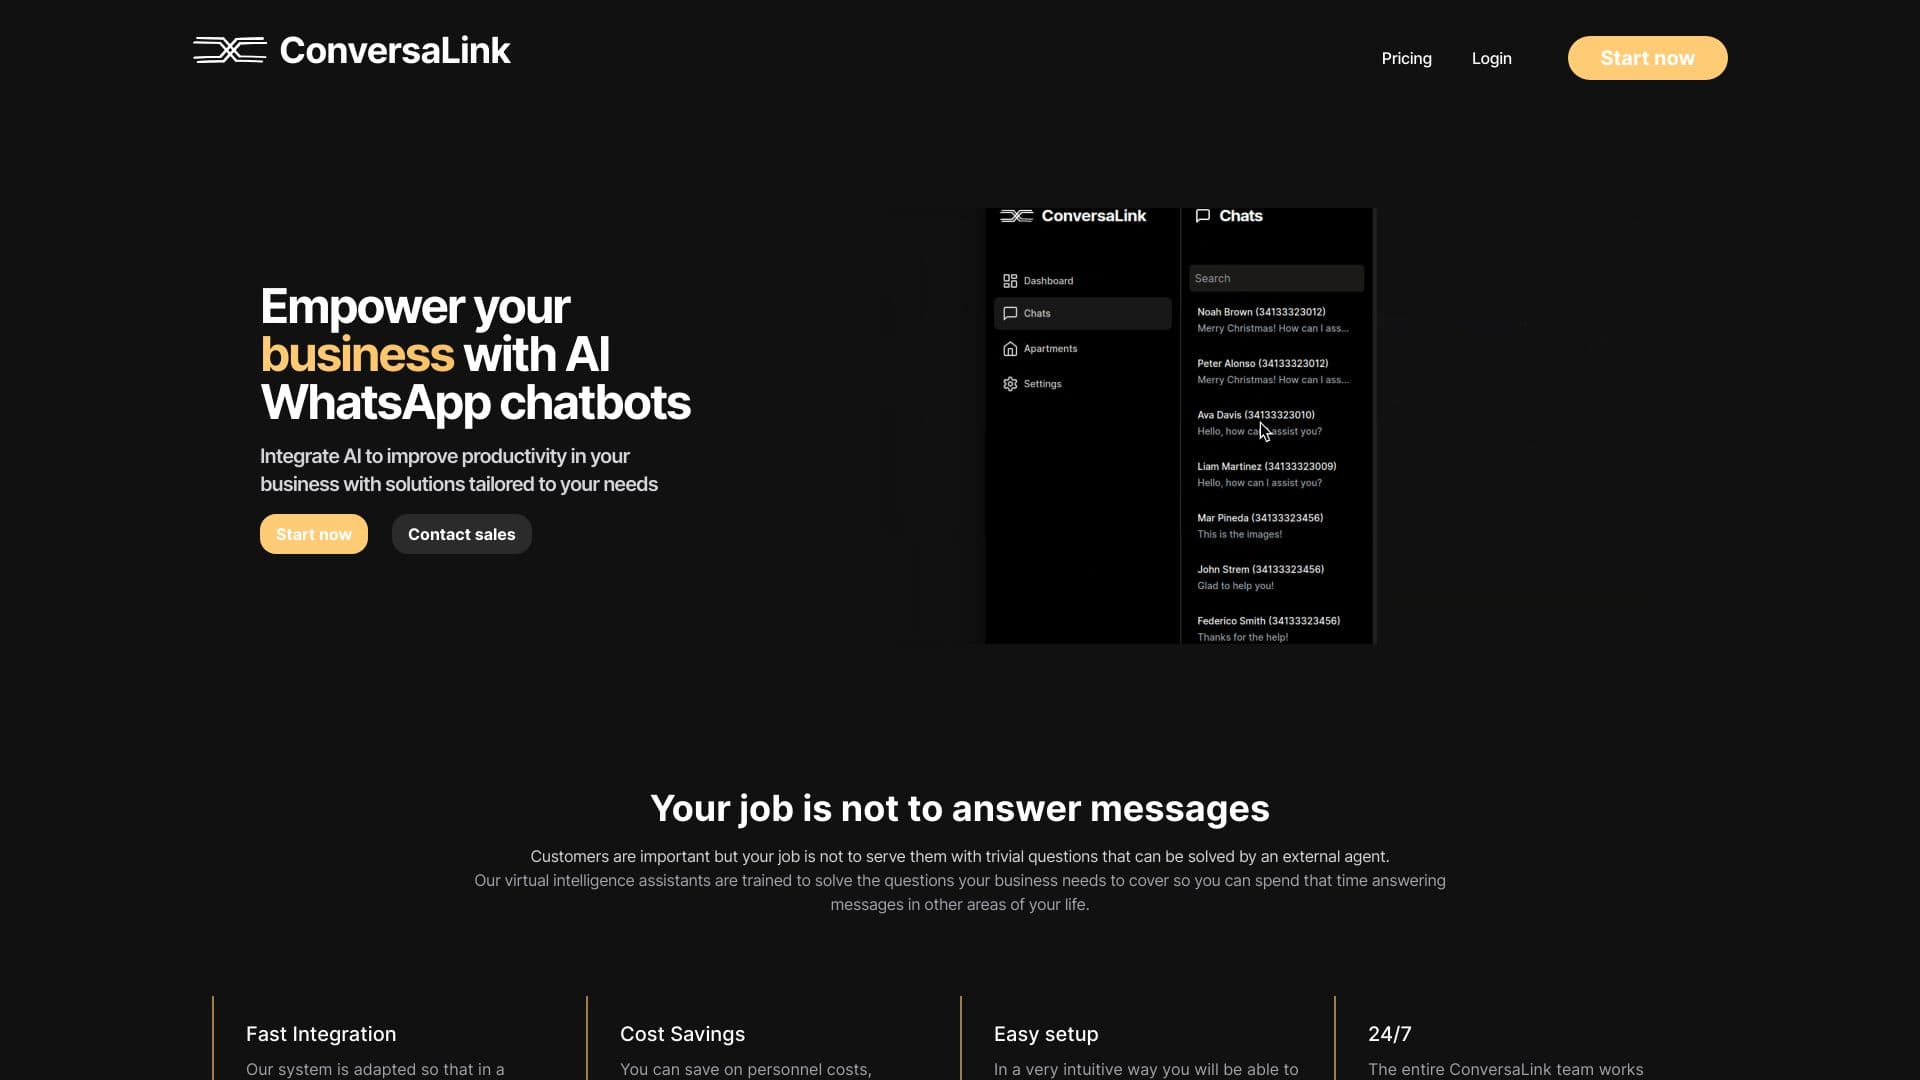
Task: Click Contact sales
Action: (461, 534)
